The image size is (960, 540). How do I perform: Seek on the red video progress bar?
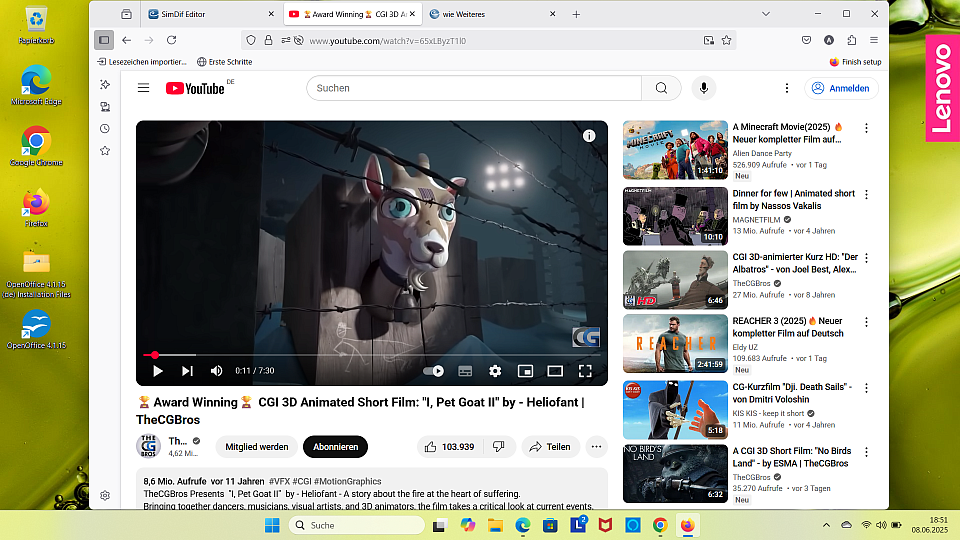tap(372, 355)
